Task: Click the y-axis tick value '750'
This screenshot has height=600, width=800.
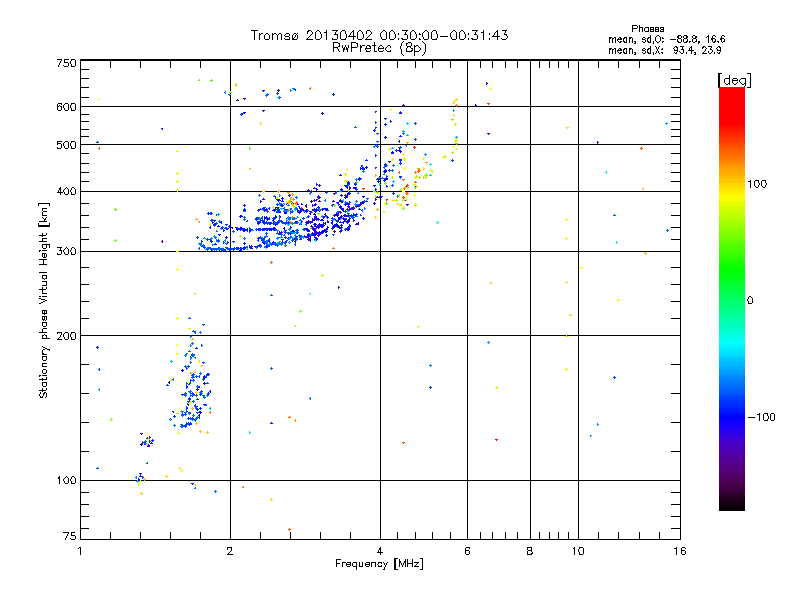Action: coord(66,63)
